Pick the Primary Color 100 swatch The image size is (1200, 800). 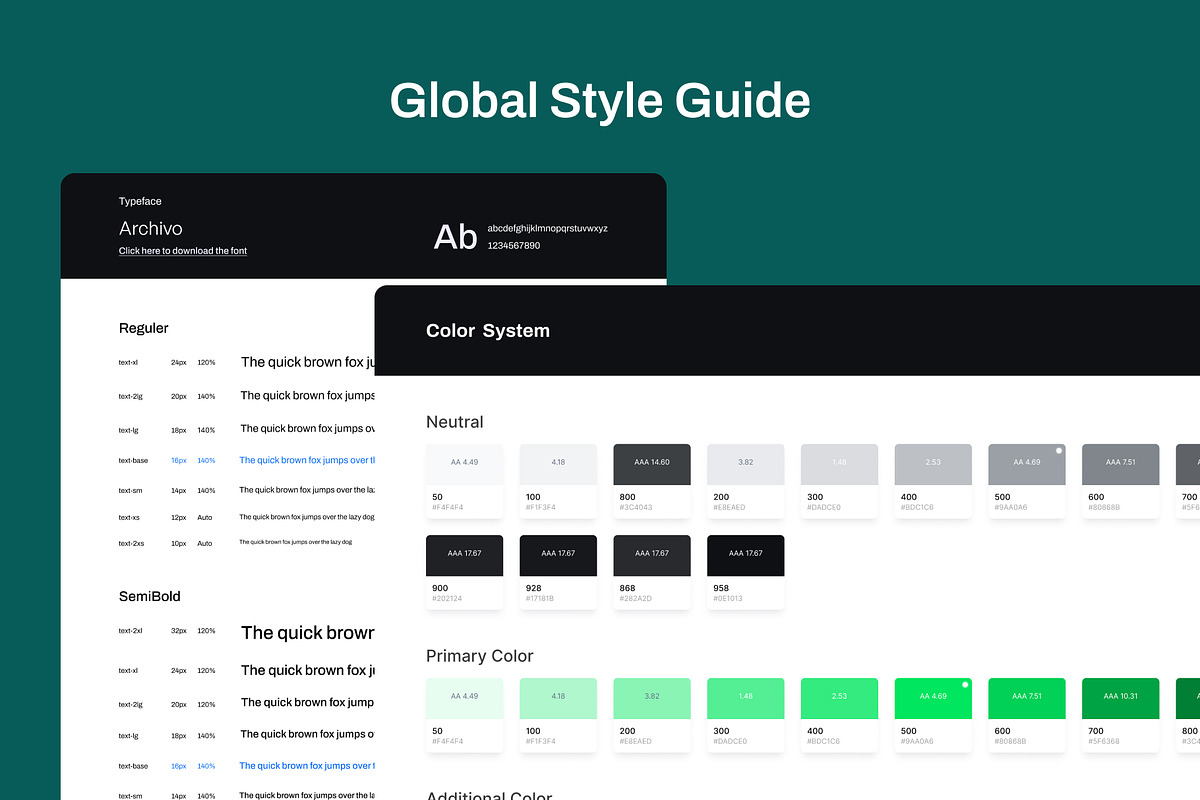tap(558, 715)
